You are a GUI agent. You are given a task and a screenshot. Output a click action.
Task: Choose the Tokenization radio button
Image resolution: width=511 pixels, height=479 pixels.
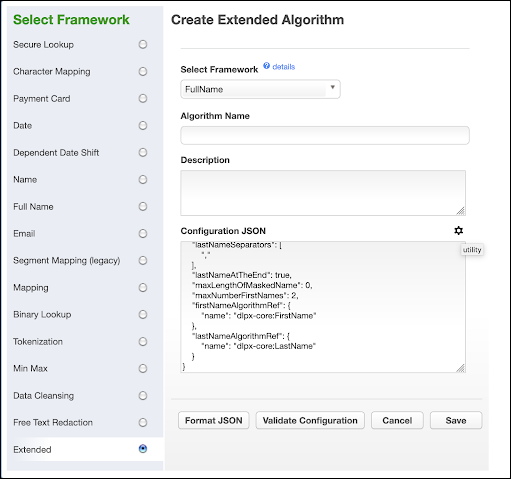coord(143,341)
